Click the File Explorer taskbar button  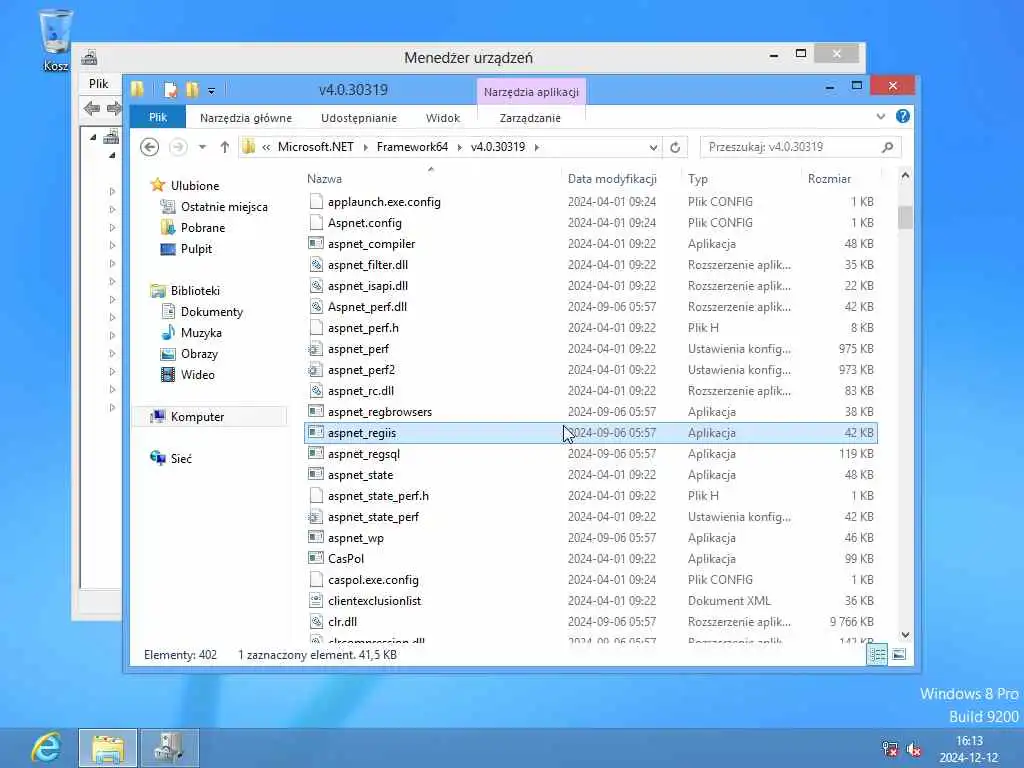click(108, 748)
